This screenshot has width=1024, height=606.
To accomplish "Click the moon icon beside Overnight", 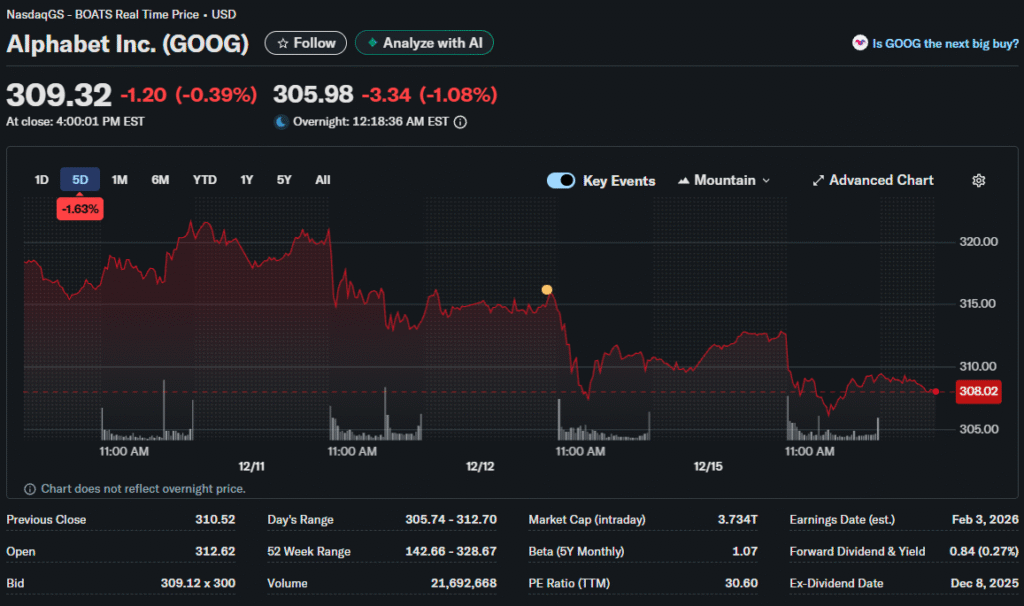I will coord(281,122).
